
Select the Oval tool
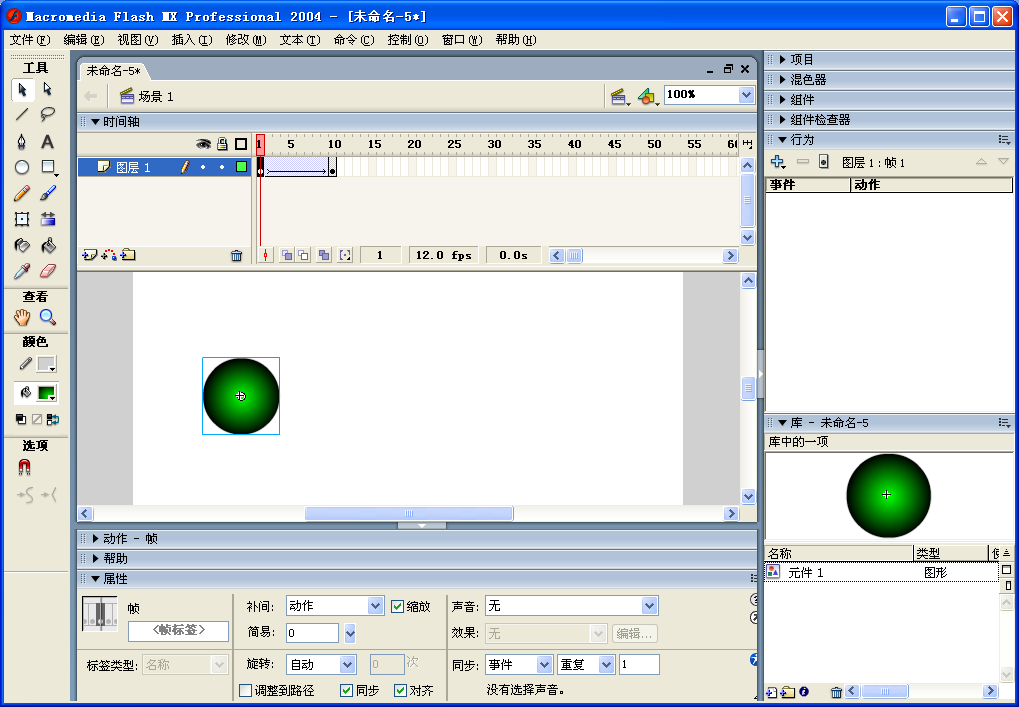22,167
